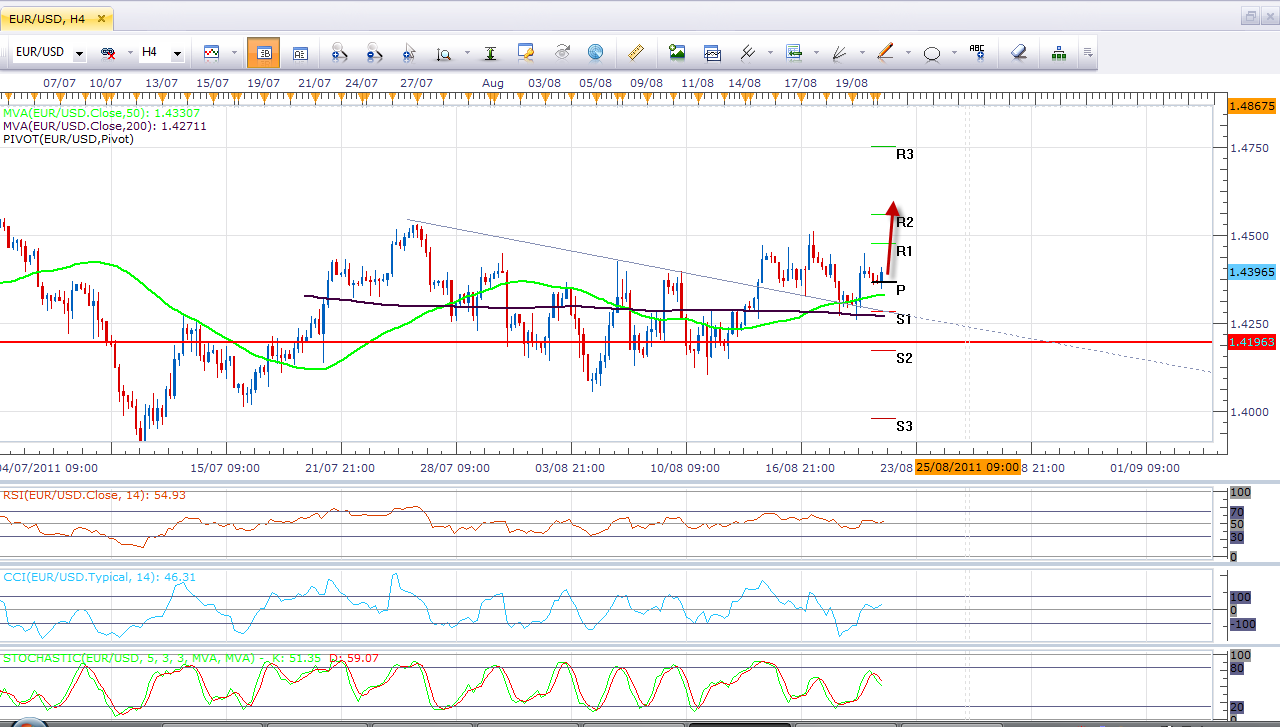Click the MVA 50 indicator label
The image size is (1280, 727).
tap(101, 113)
